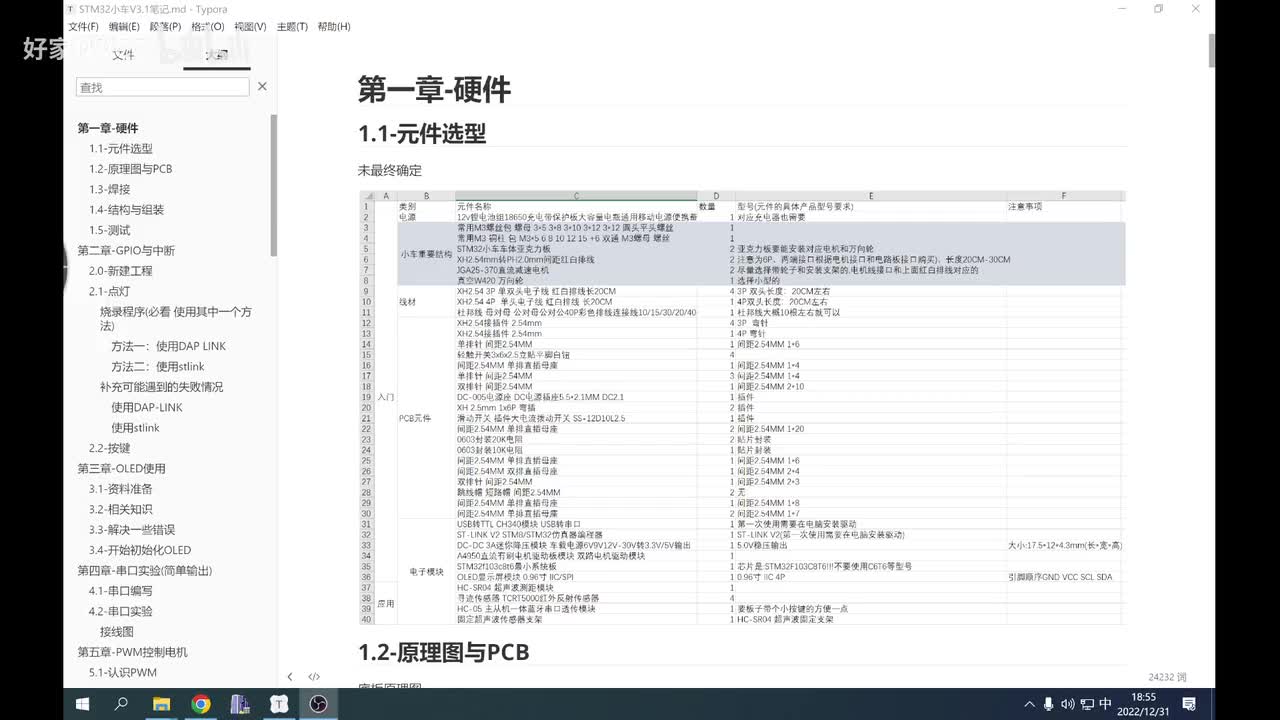This screenshot has height=720, width=1280.
Task: Jump to 3.2-相关知识 heading
Action: 121,510
